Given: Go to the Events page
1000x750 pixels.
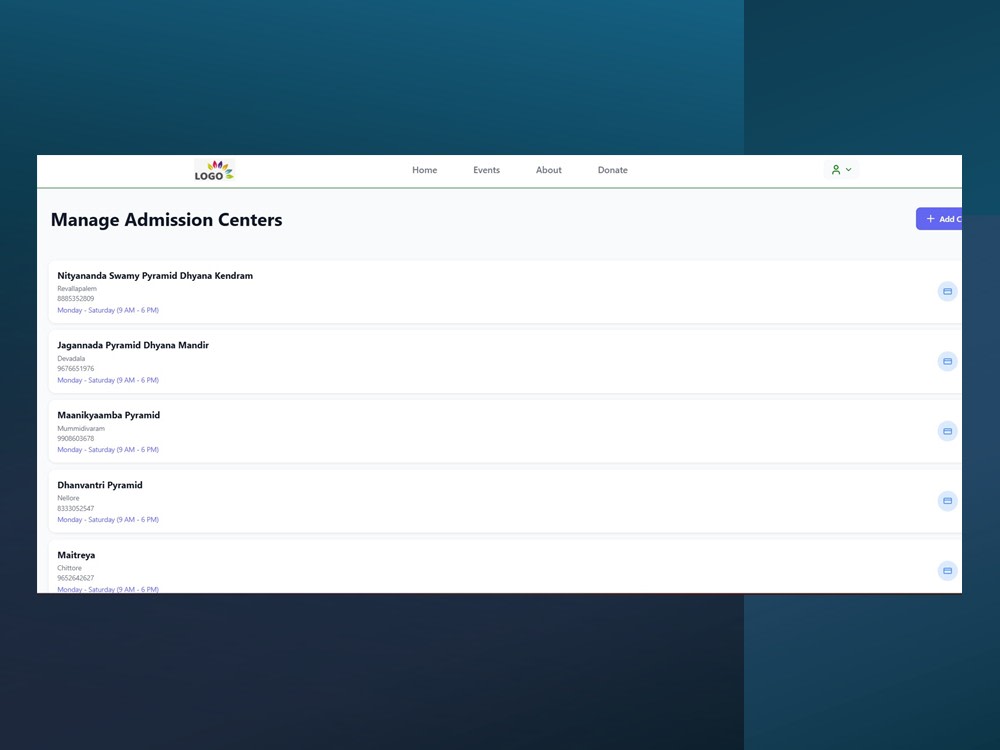Looking at the screenshot, I should click(x=487, y=170).
